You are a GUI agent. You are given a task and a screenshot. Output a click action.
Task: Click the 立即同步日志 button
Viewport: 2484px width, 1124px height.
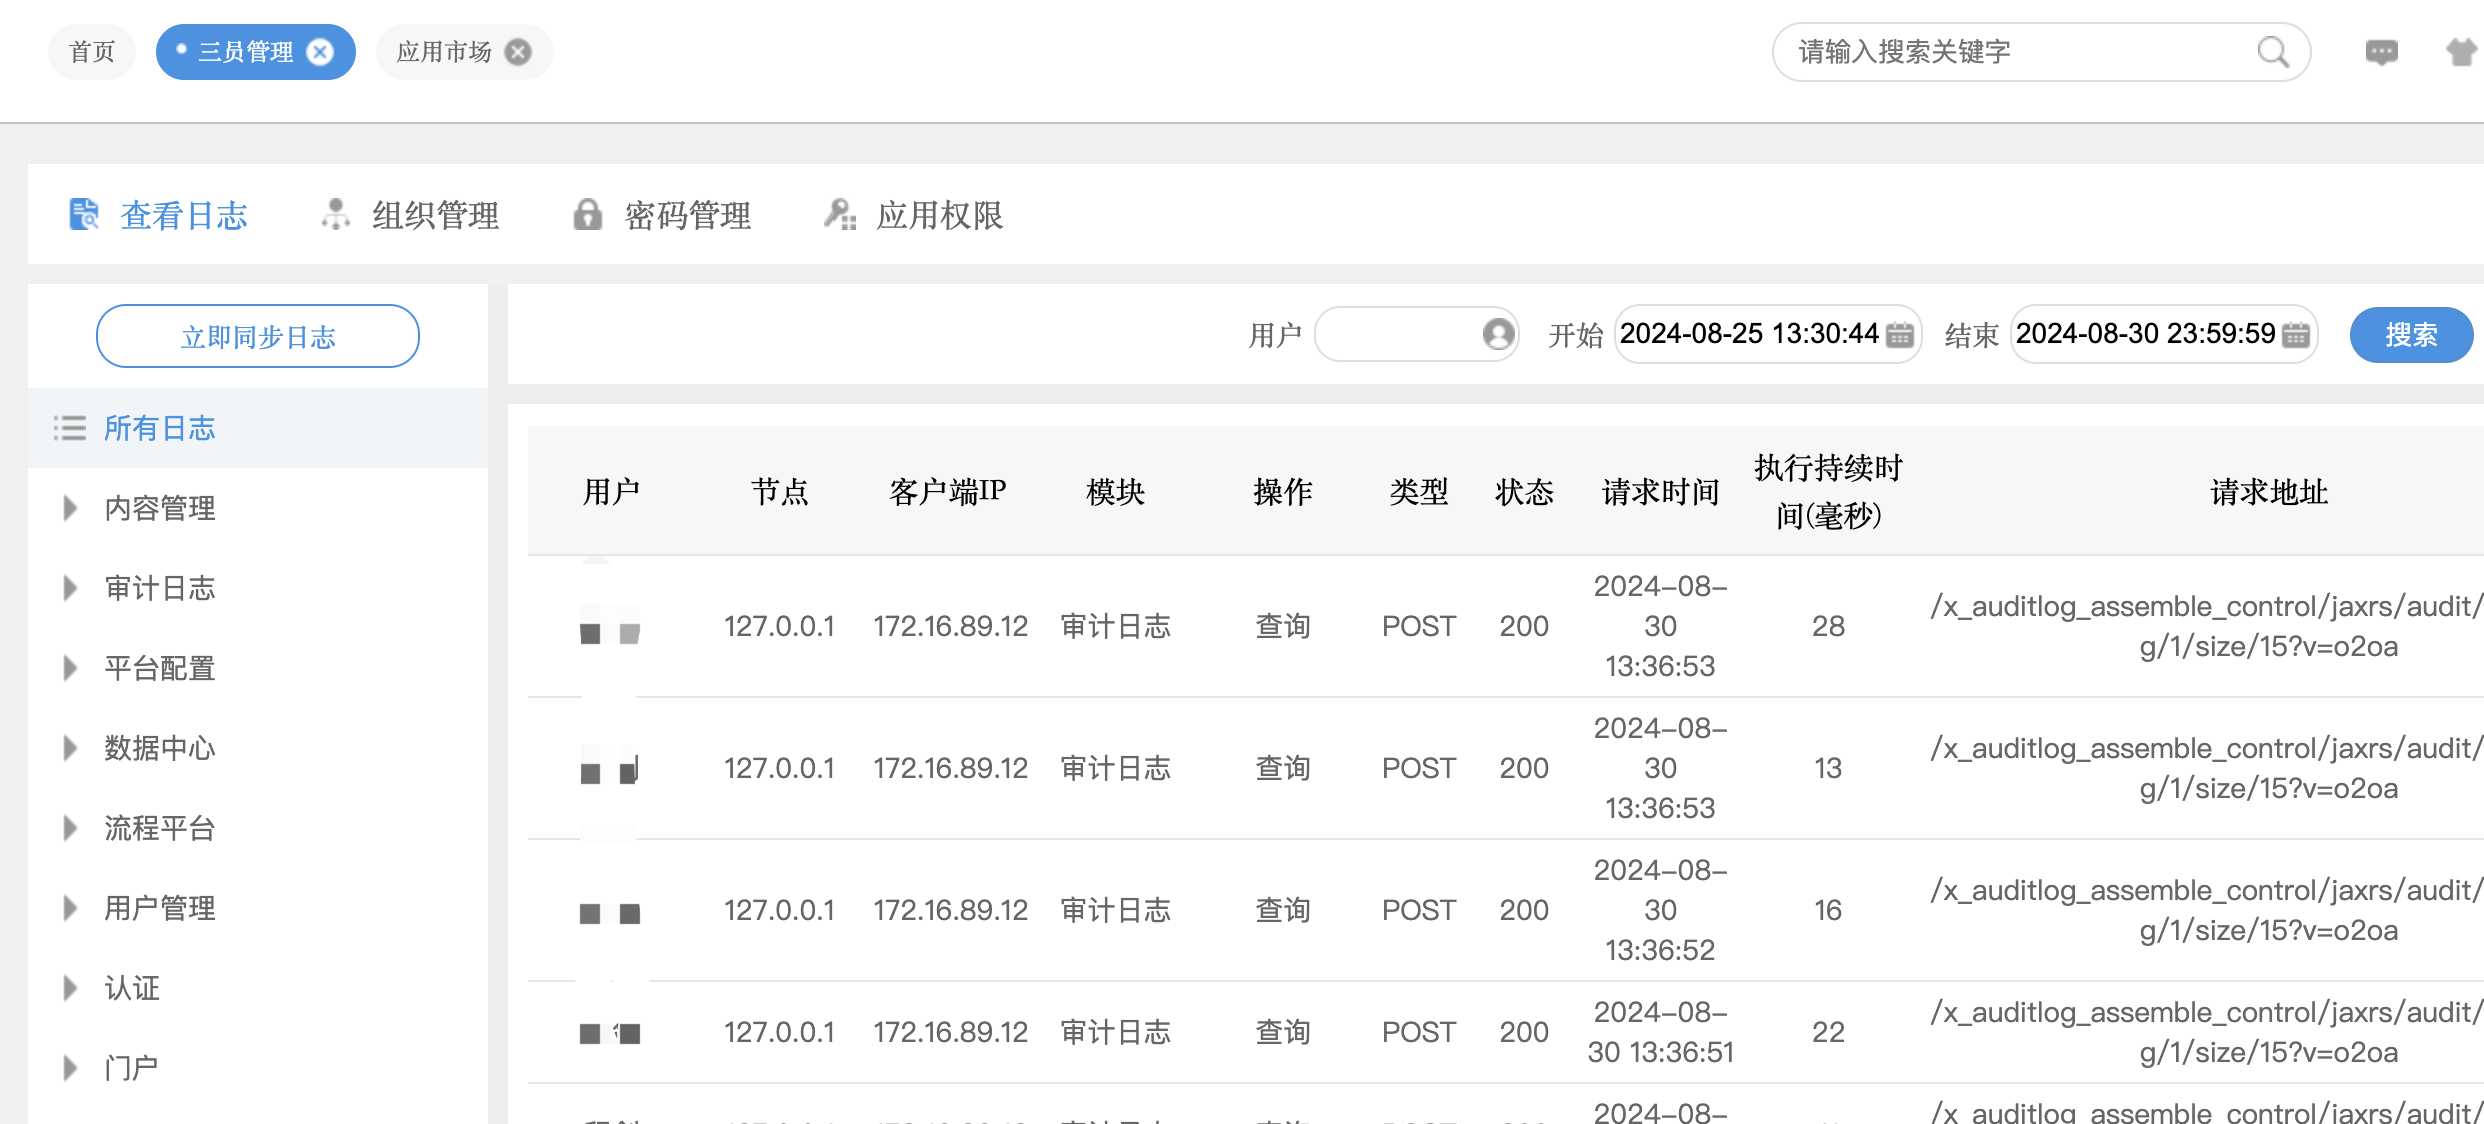[258, 336]
